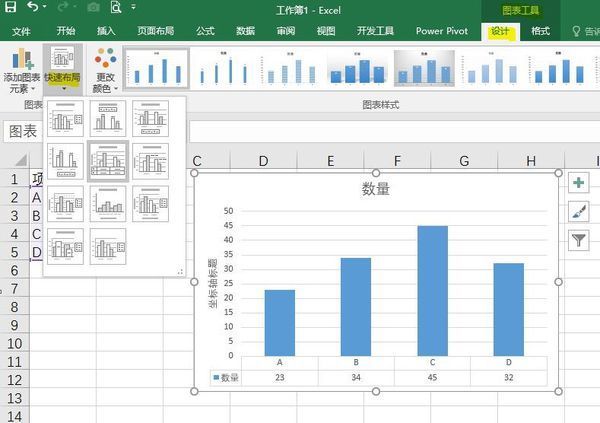
Task: Choose quick layout 8 in third row
Action: tap(108, 204)
